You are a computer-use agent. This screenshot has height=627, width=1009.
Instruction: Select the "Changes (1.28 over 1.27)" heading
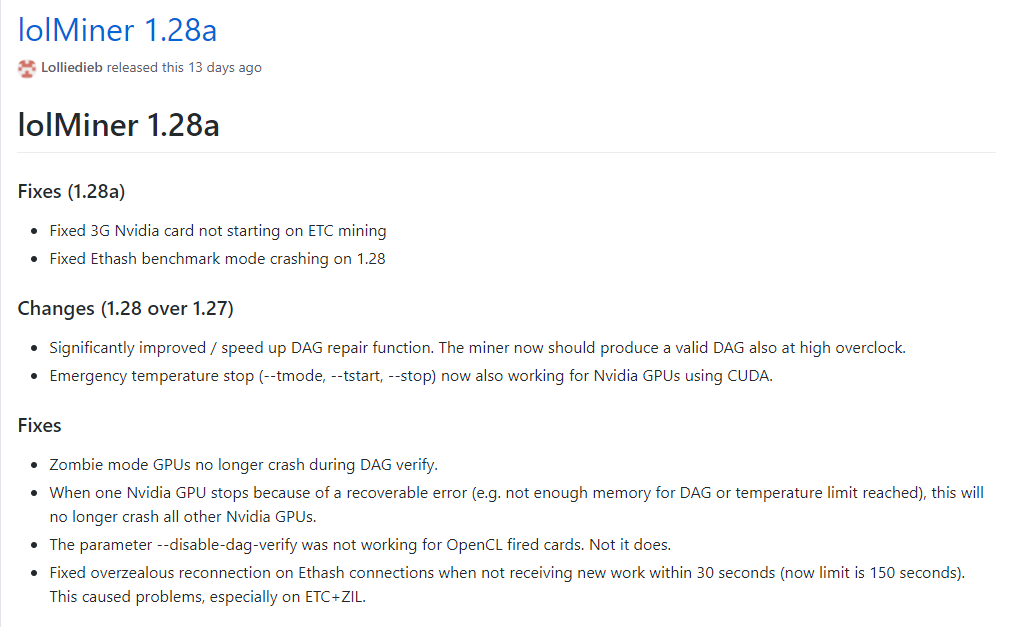pos(125,308)
